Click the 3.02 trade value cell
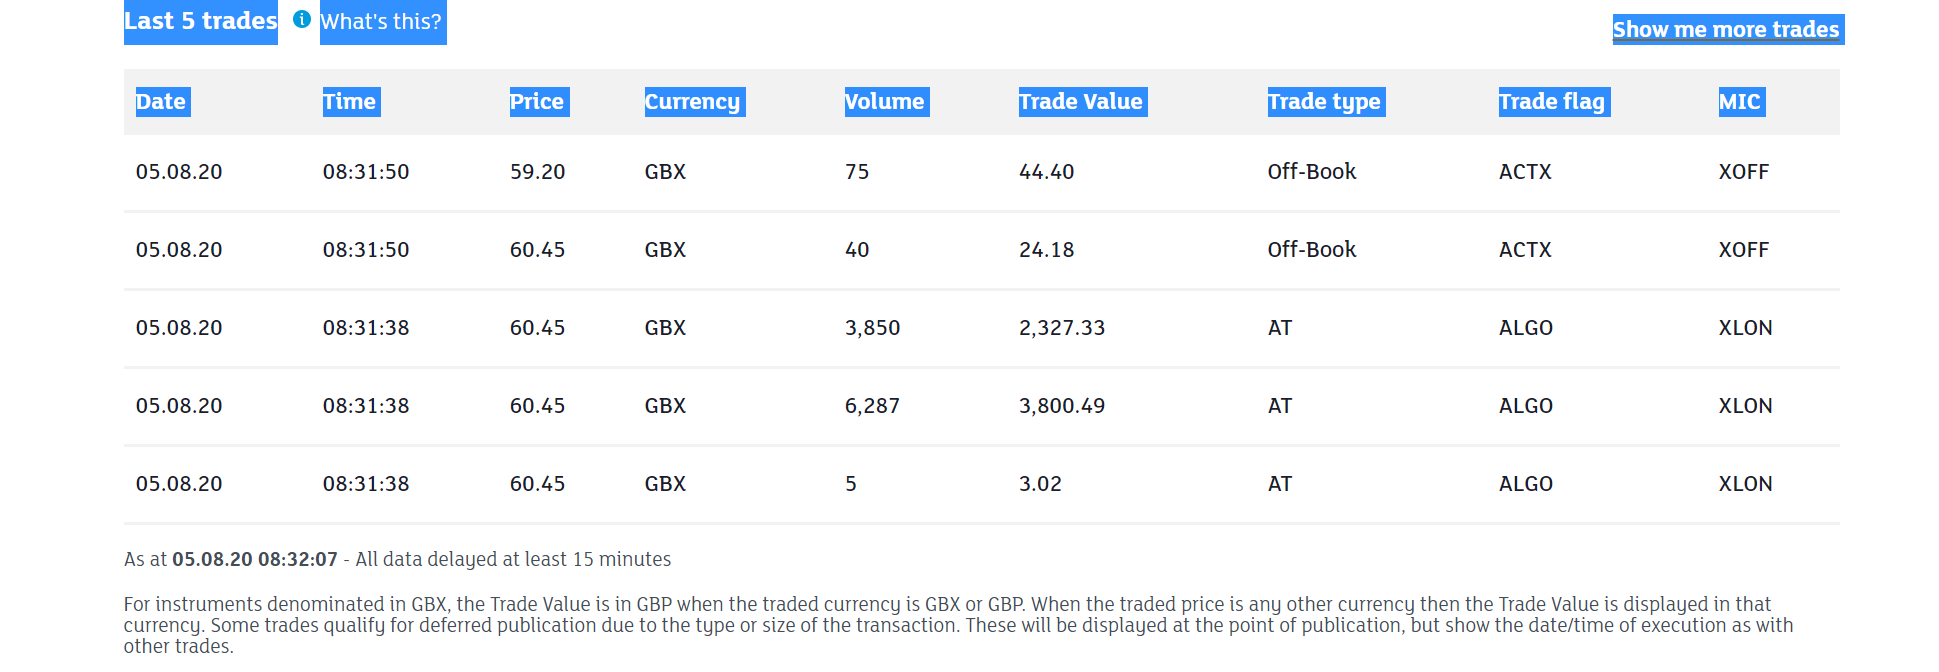This screenshot has height=672, width=1939. (x=1040, y=484)
